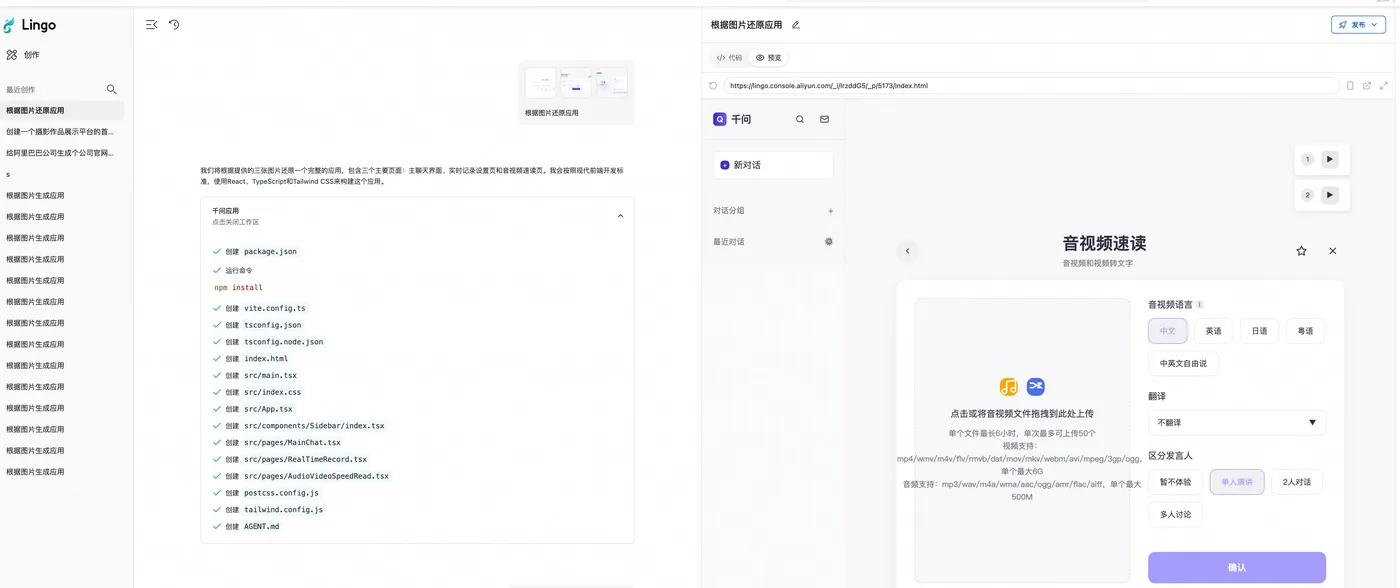Select 粤语 language option
The image size is (1400, 588).
point(1305,331)
